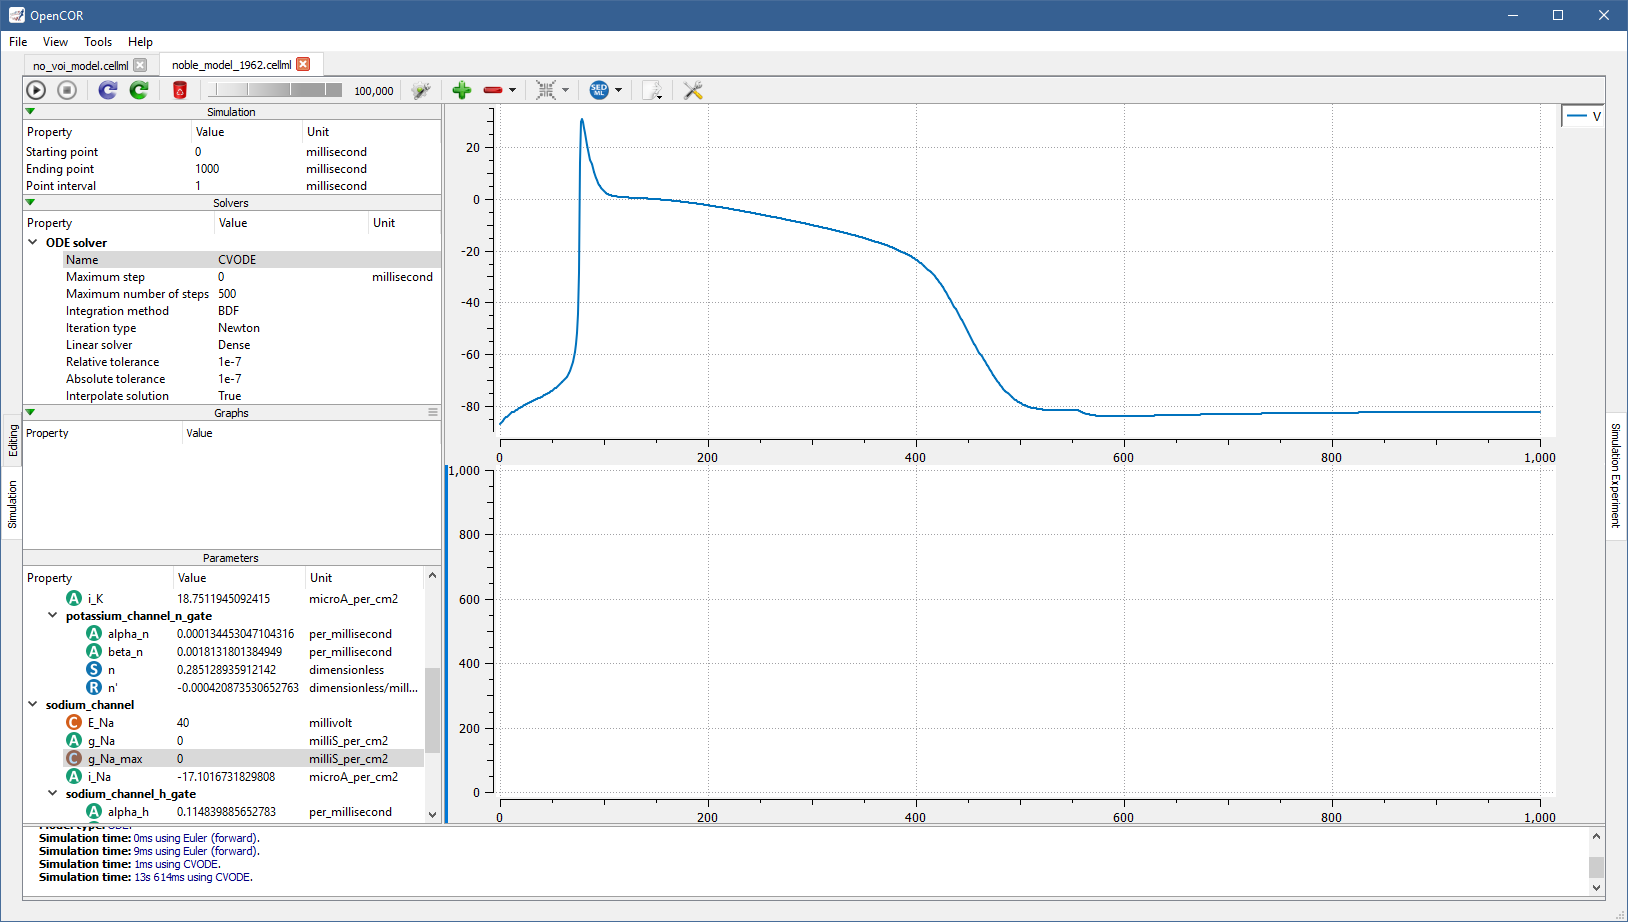Screen dimensions: 1628x922
Task: Adjust the simulation delay slider
Action: pyautogui.click(x=275, y=90)
